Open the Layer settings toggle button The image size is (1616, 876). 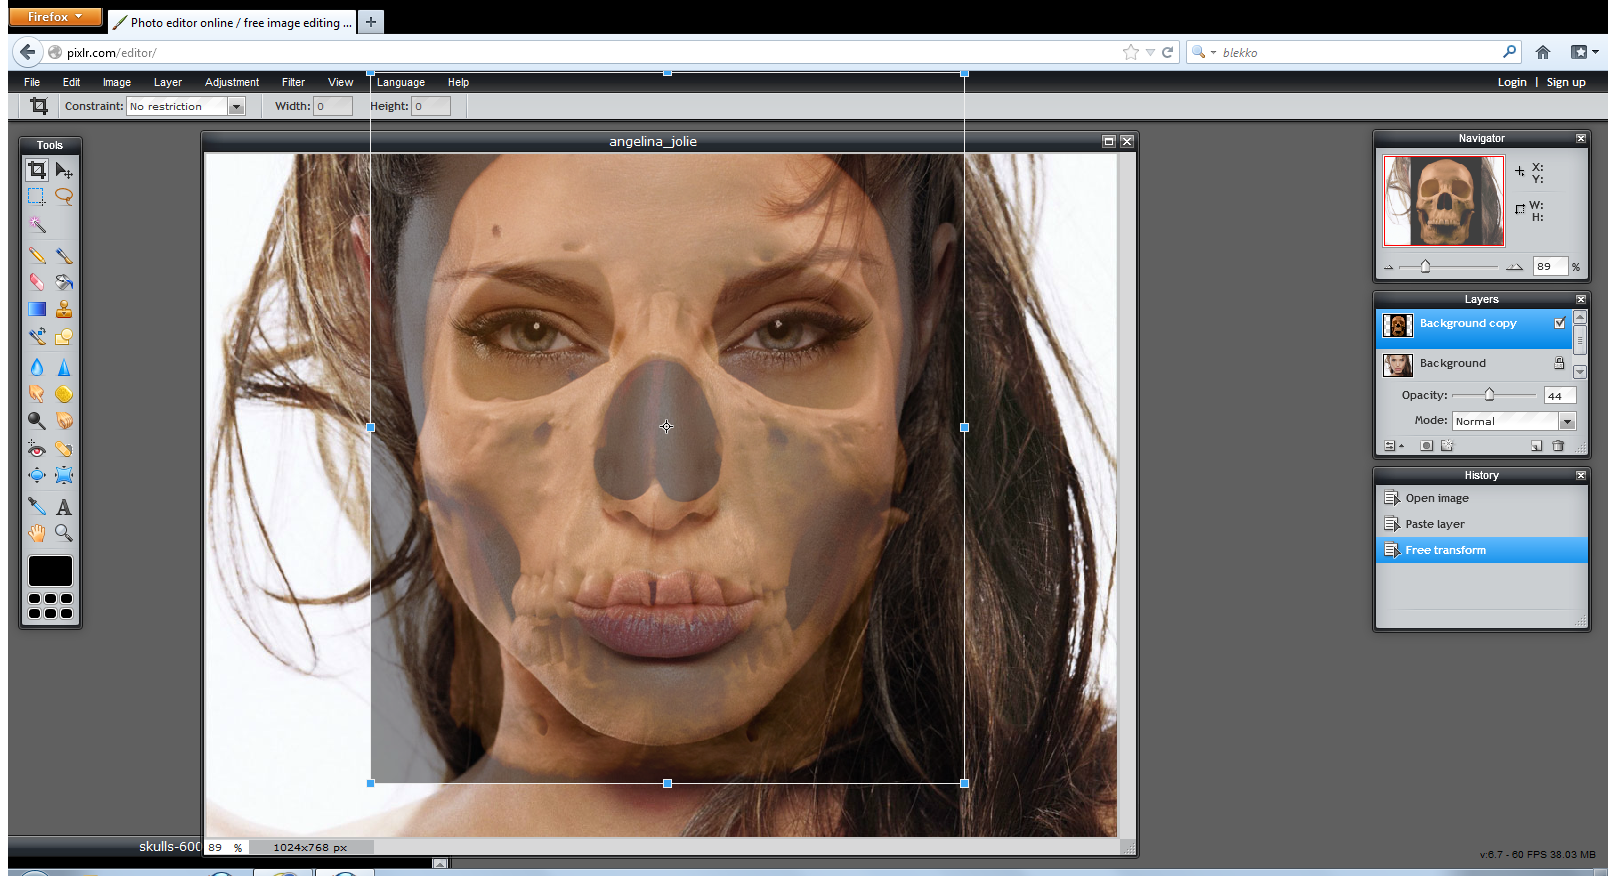pyautogui.click(x=1393, y=446)
